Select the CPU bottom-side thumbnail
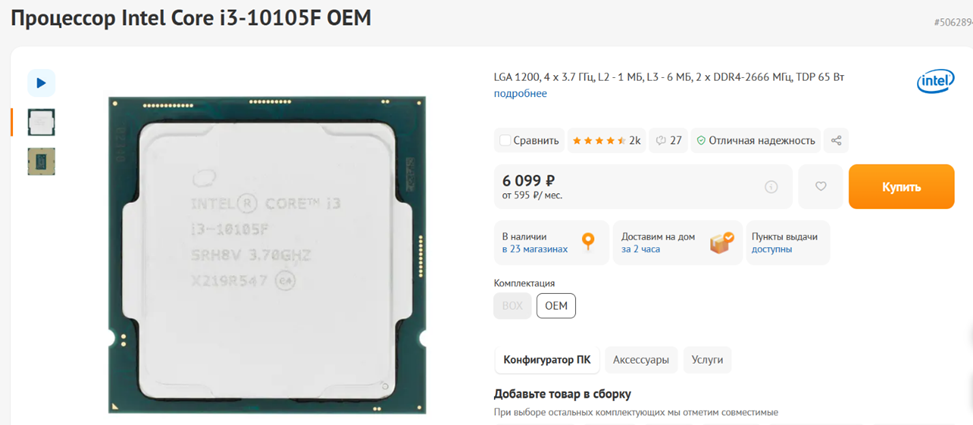Screen dimensions: 973x425 [42, 161]
